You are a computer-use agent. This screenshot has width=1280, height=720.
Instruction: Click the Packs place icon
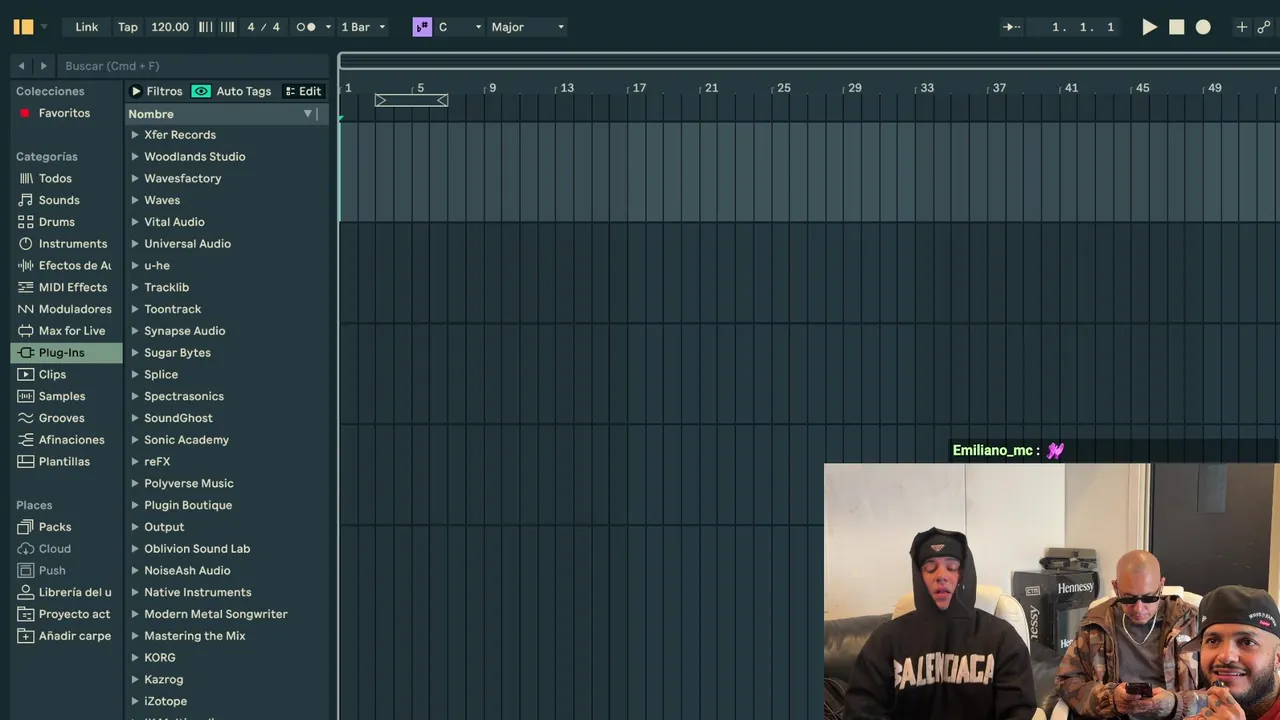click(26, 527)
